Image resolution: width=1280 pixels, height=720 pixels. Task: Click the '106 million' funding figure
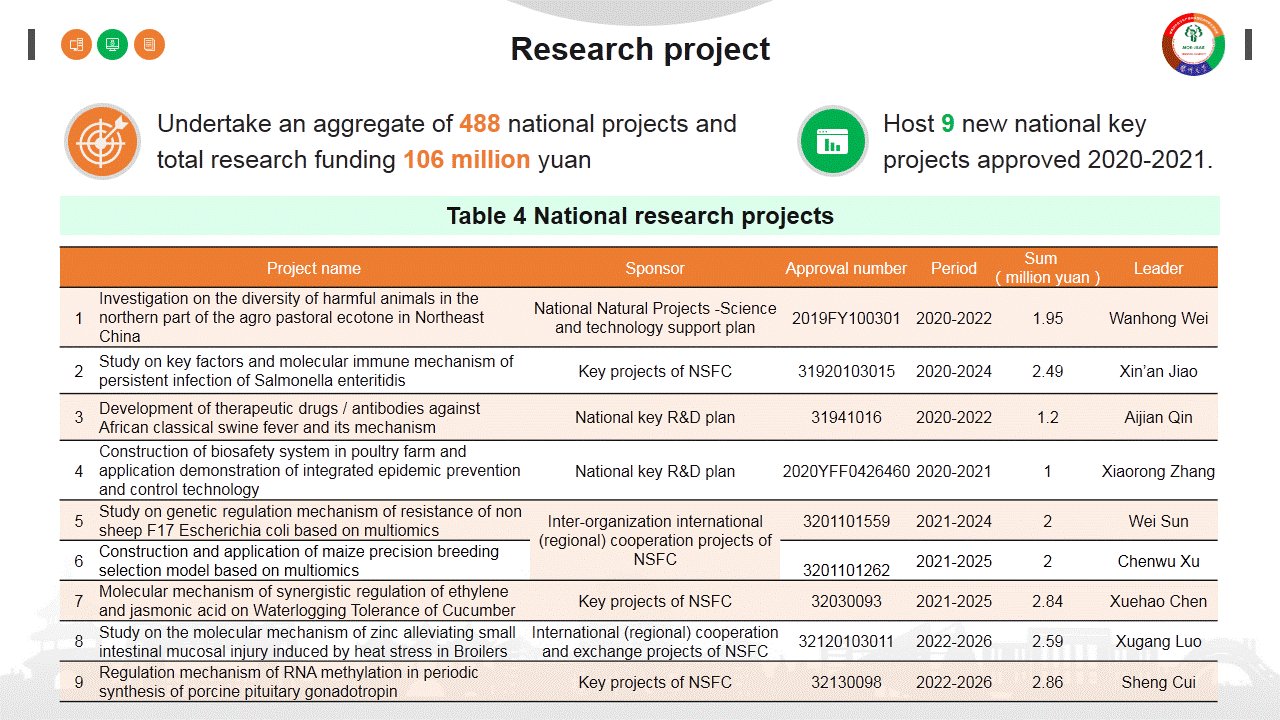[x=466, y=160]
